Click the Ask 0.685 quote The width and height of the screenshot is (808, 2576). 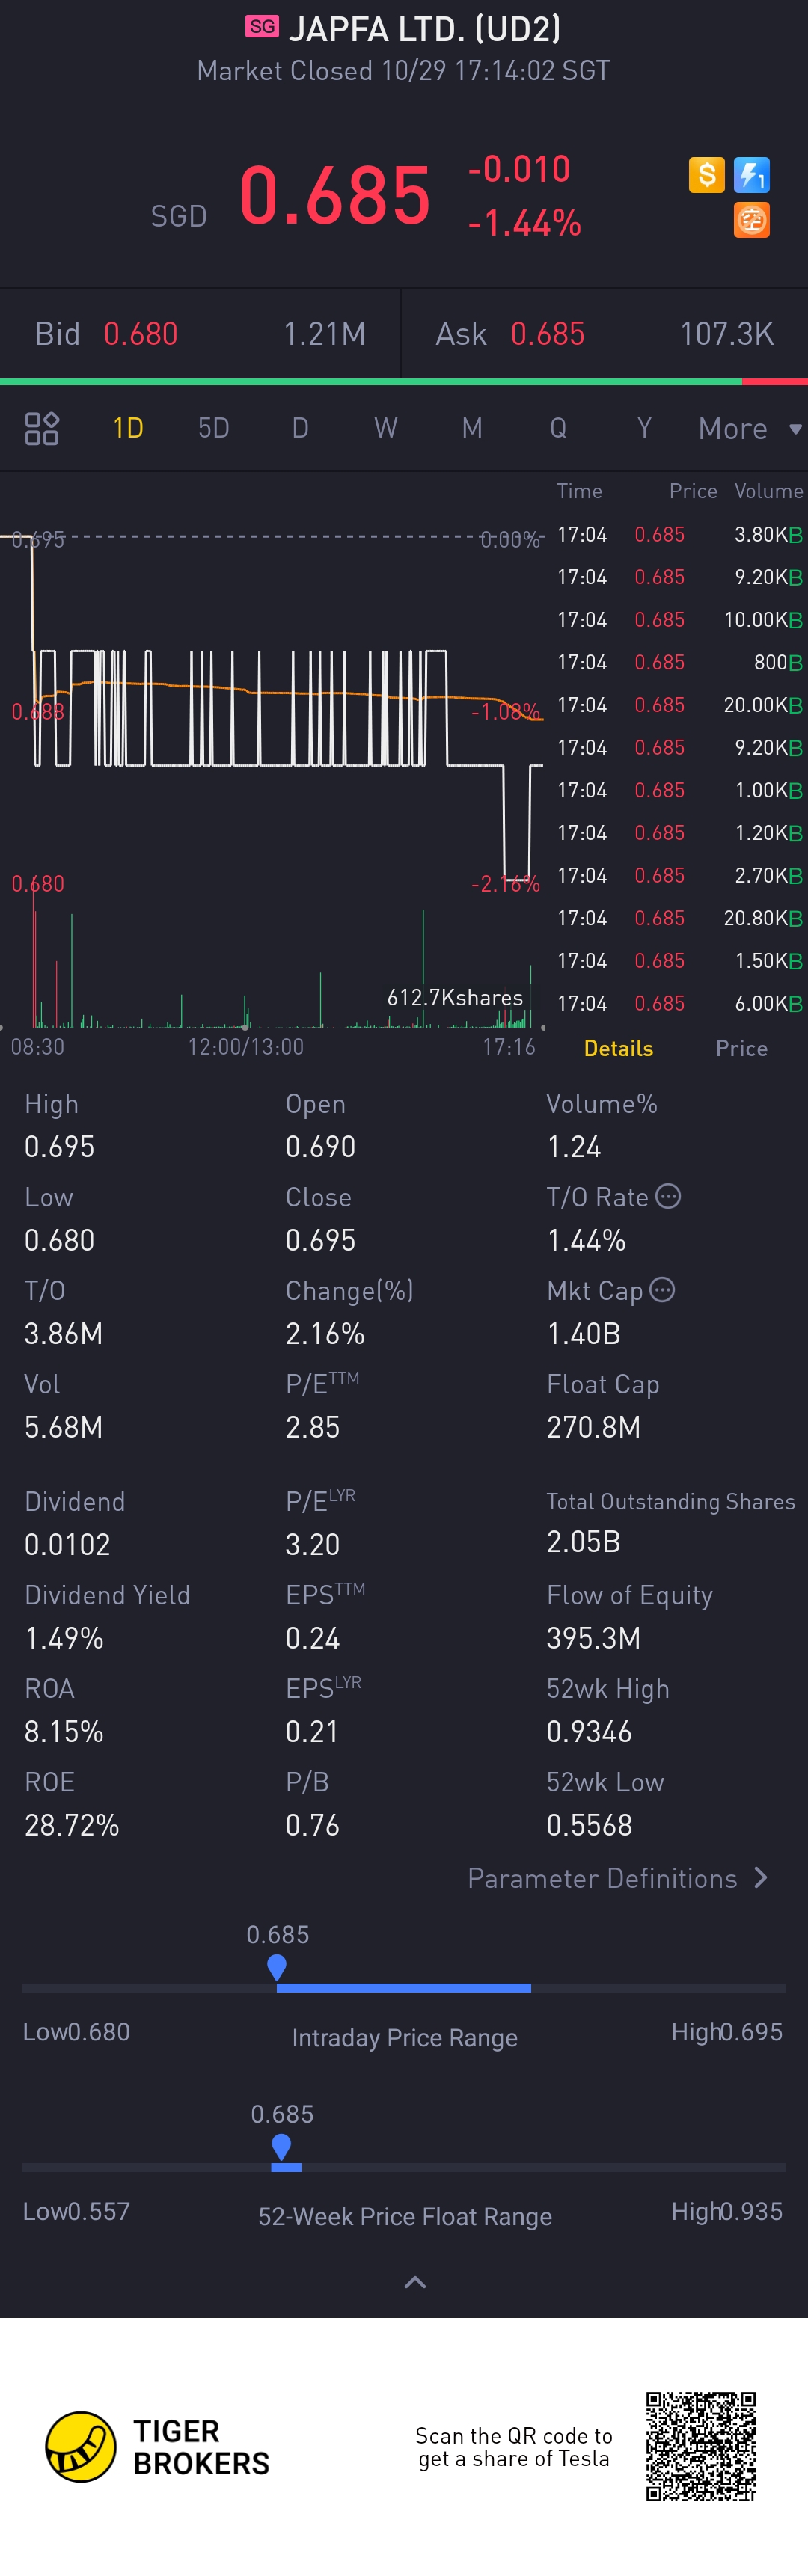pos(548,334)
